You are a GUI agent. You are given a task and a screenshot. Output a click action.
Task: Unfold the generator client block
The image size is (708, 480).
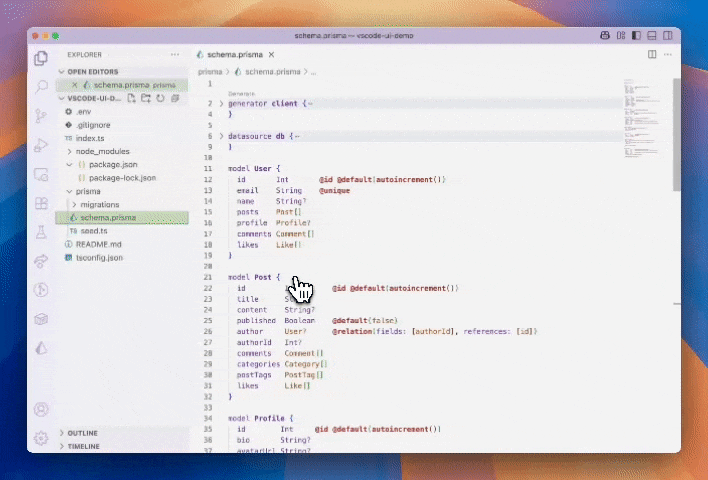(221, 103)
